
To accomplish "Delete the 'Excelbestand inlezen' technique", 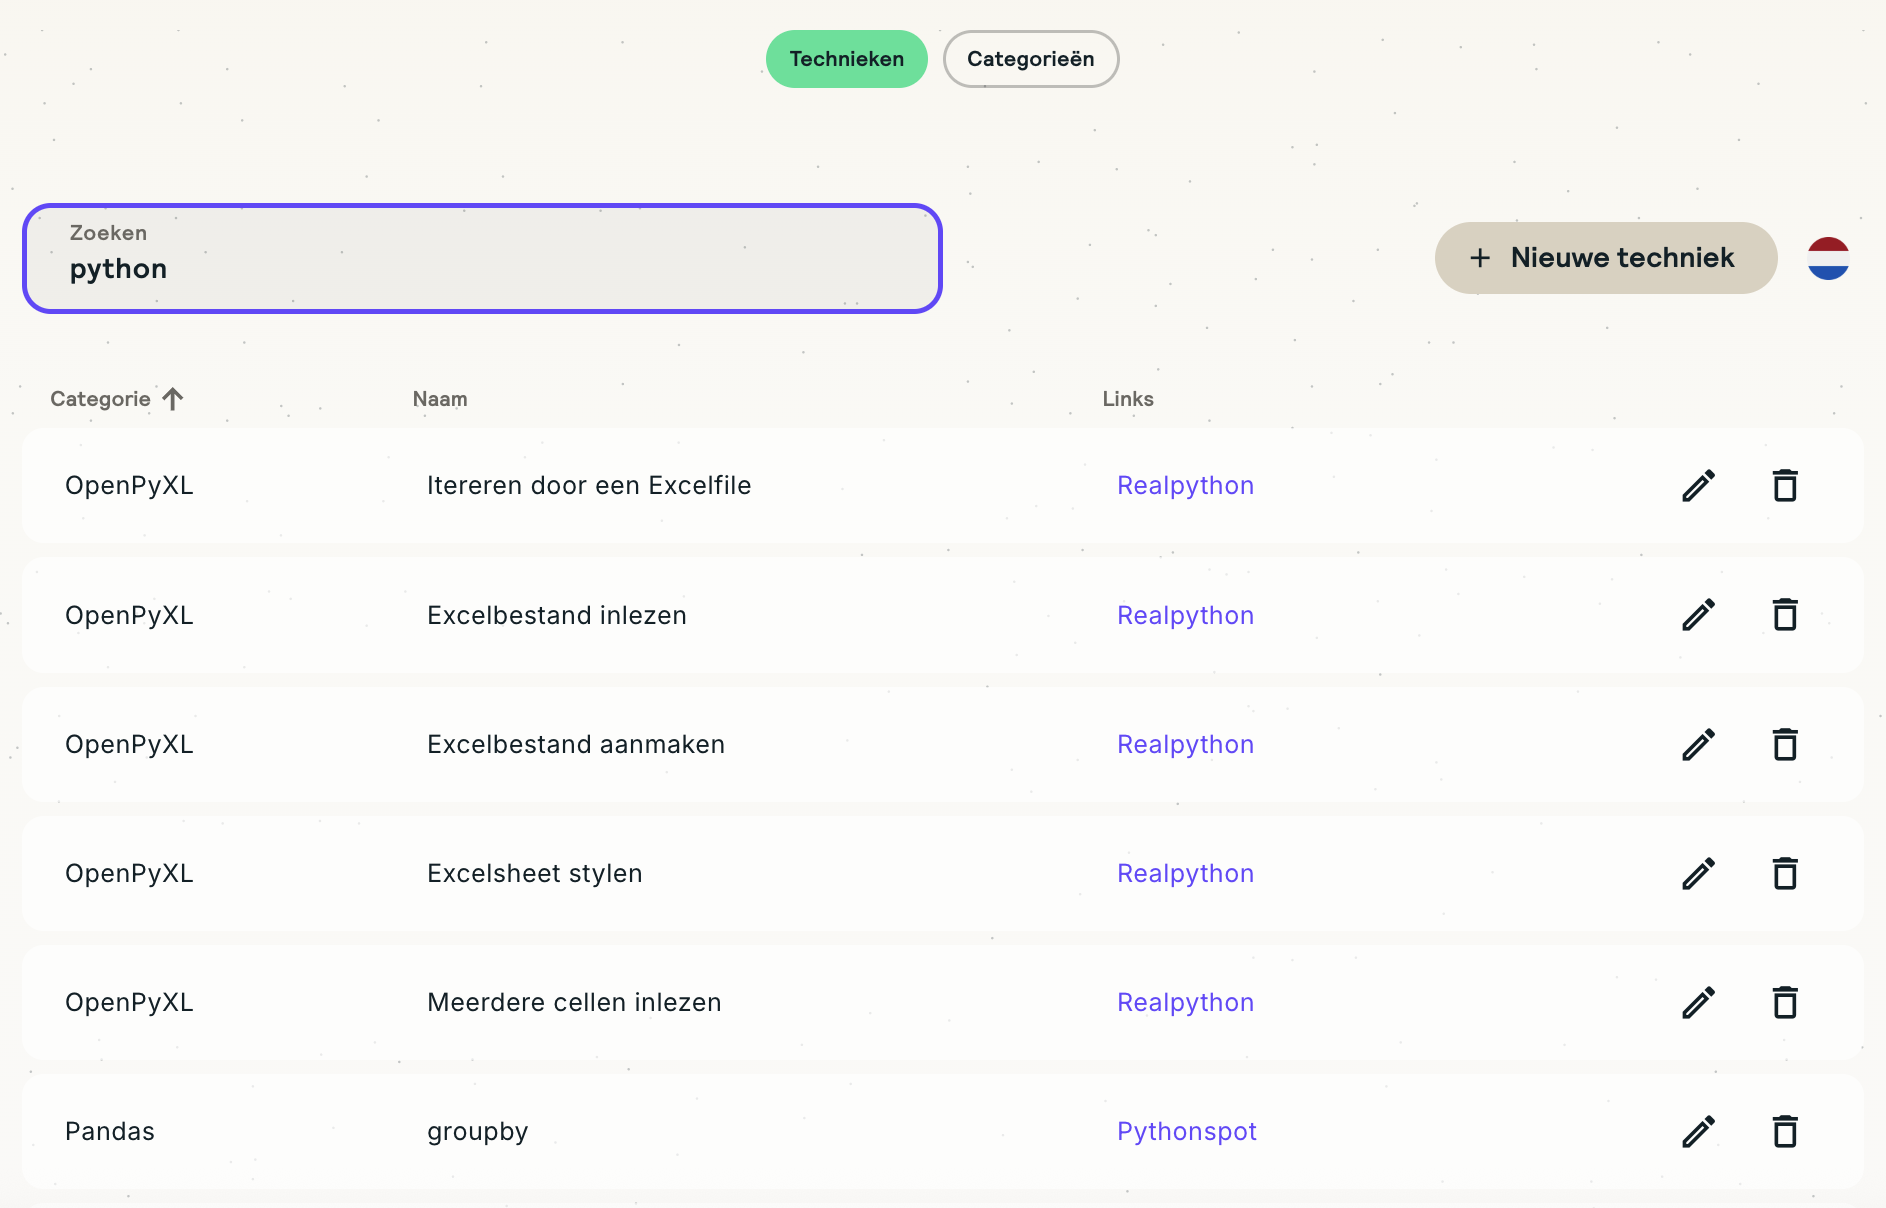I will (1785, 615).
